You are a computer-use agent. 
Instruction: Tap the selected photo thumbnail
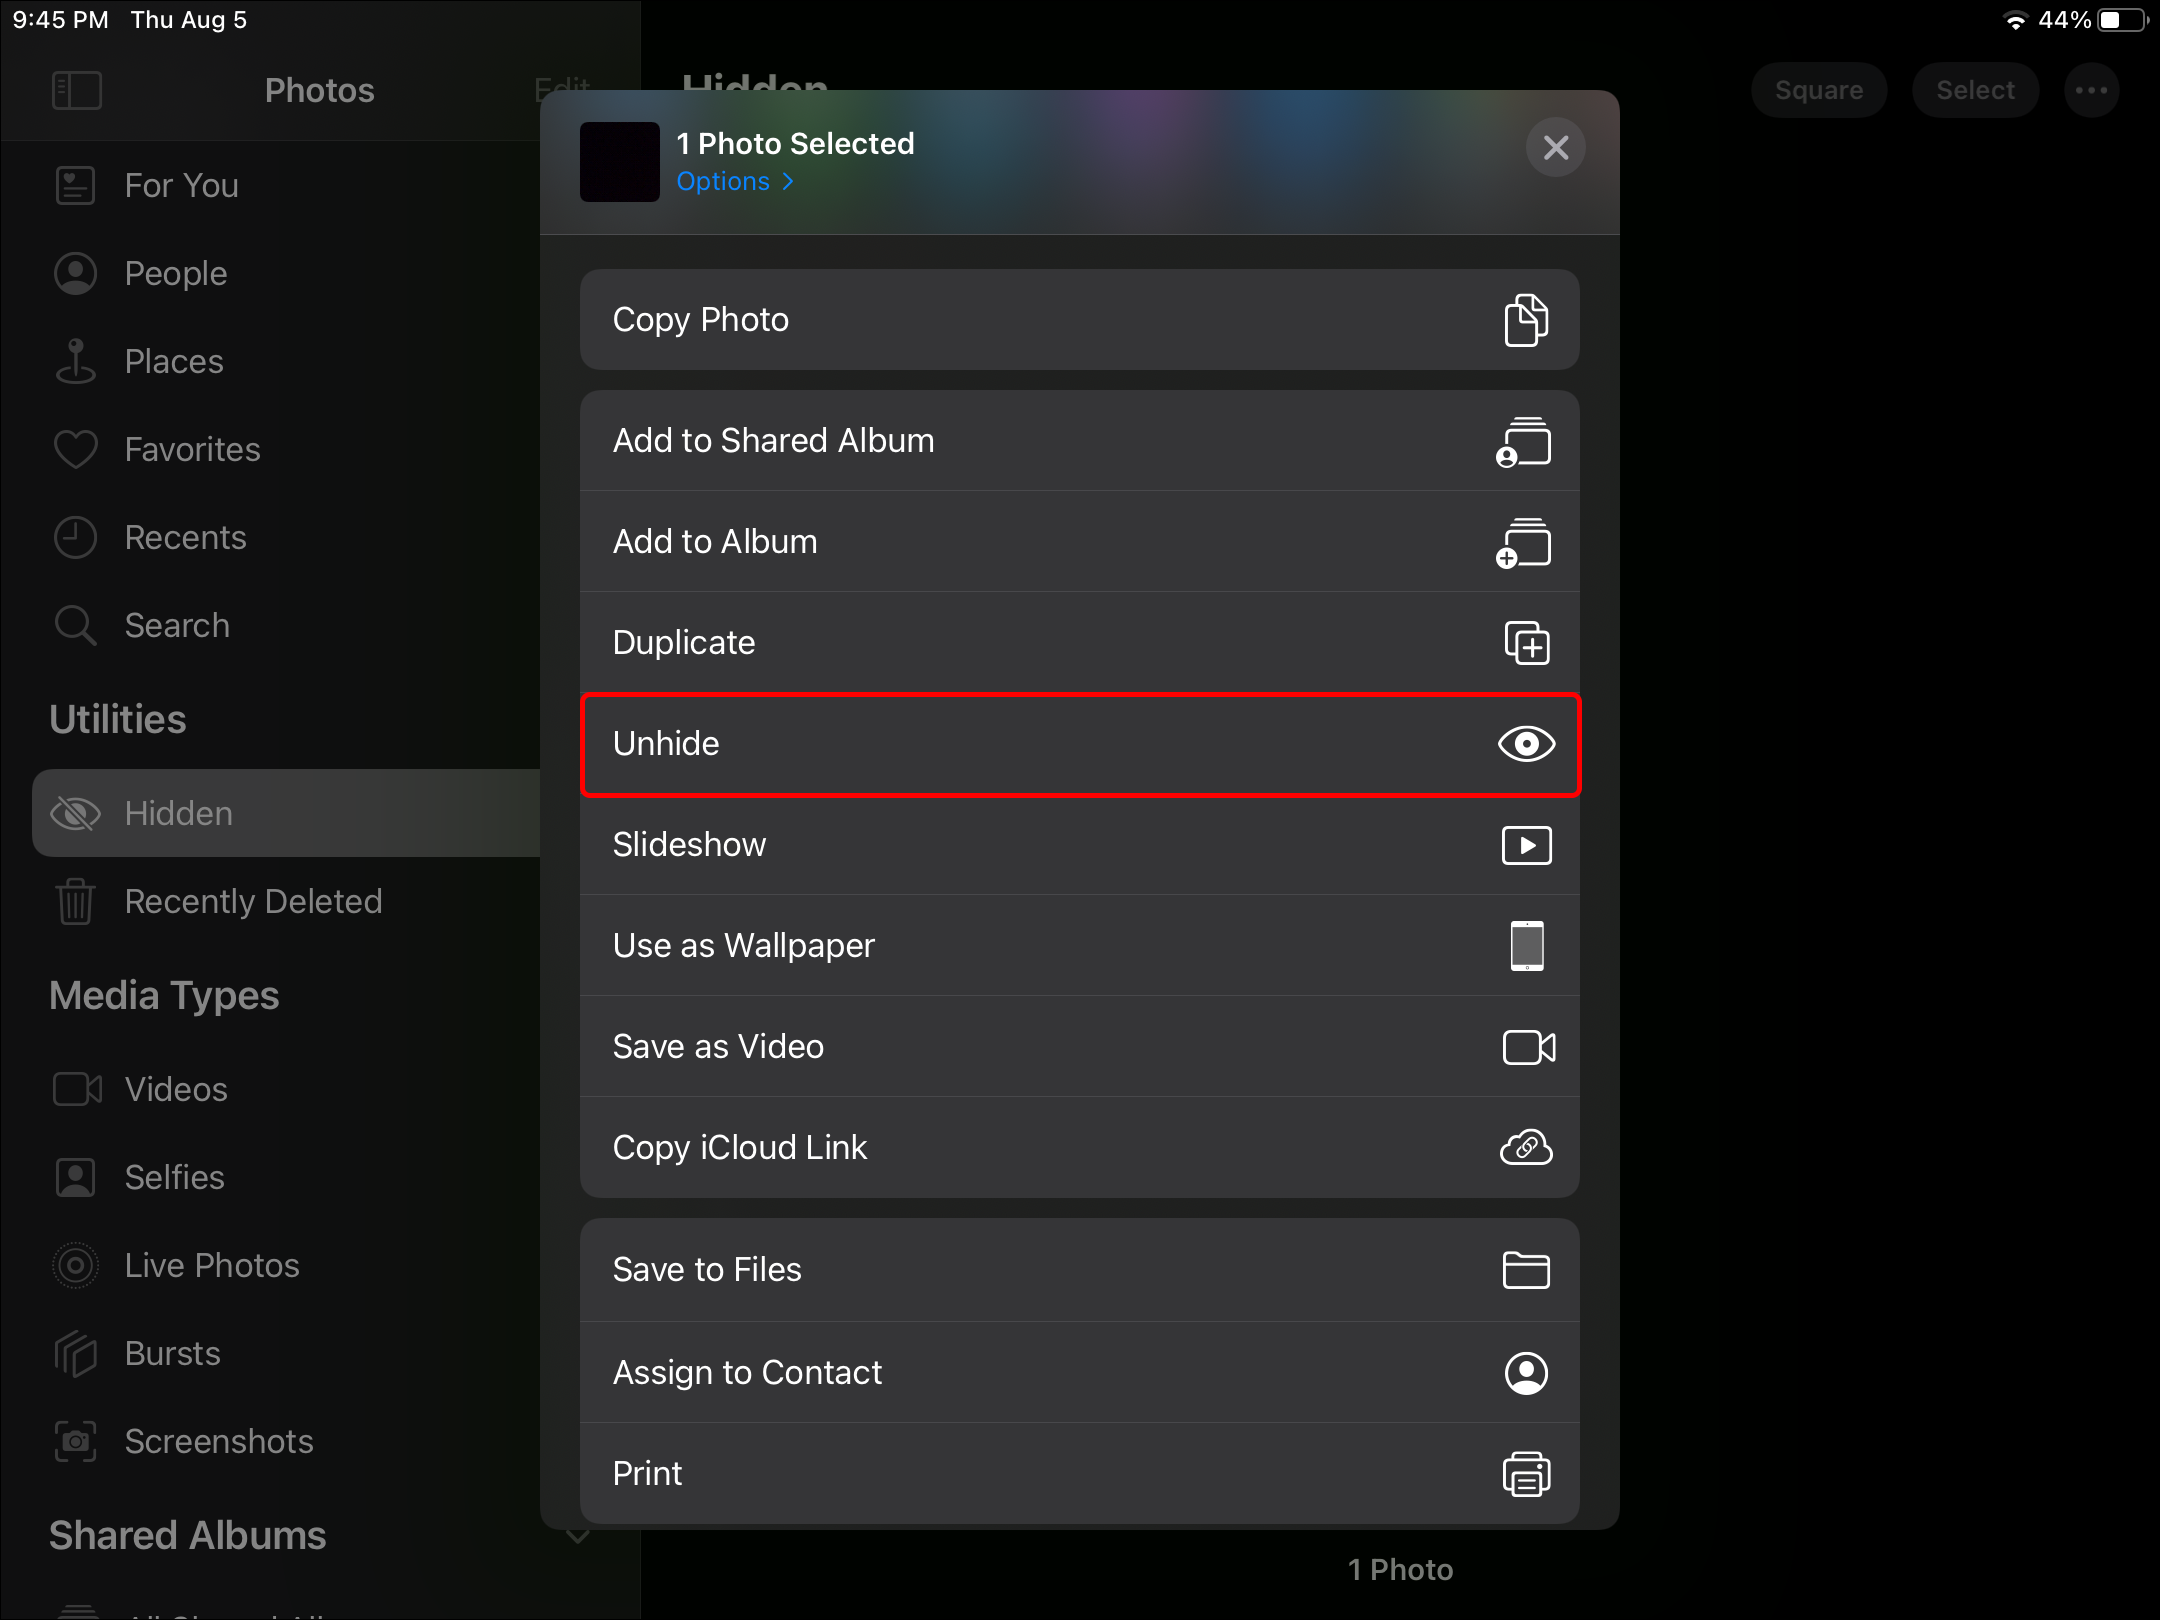(619, 162)
